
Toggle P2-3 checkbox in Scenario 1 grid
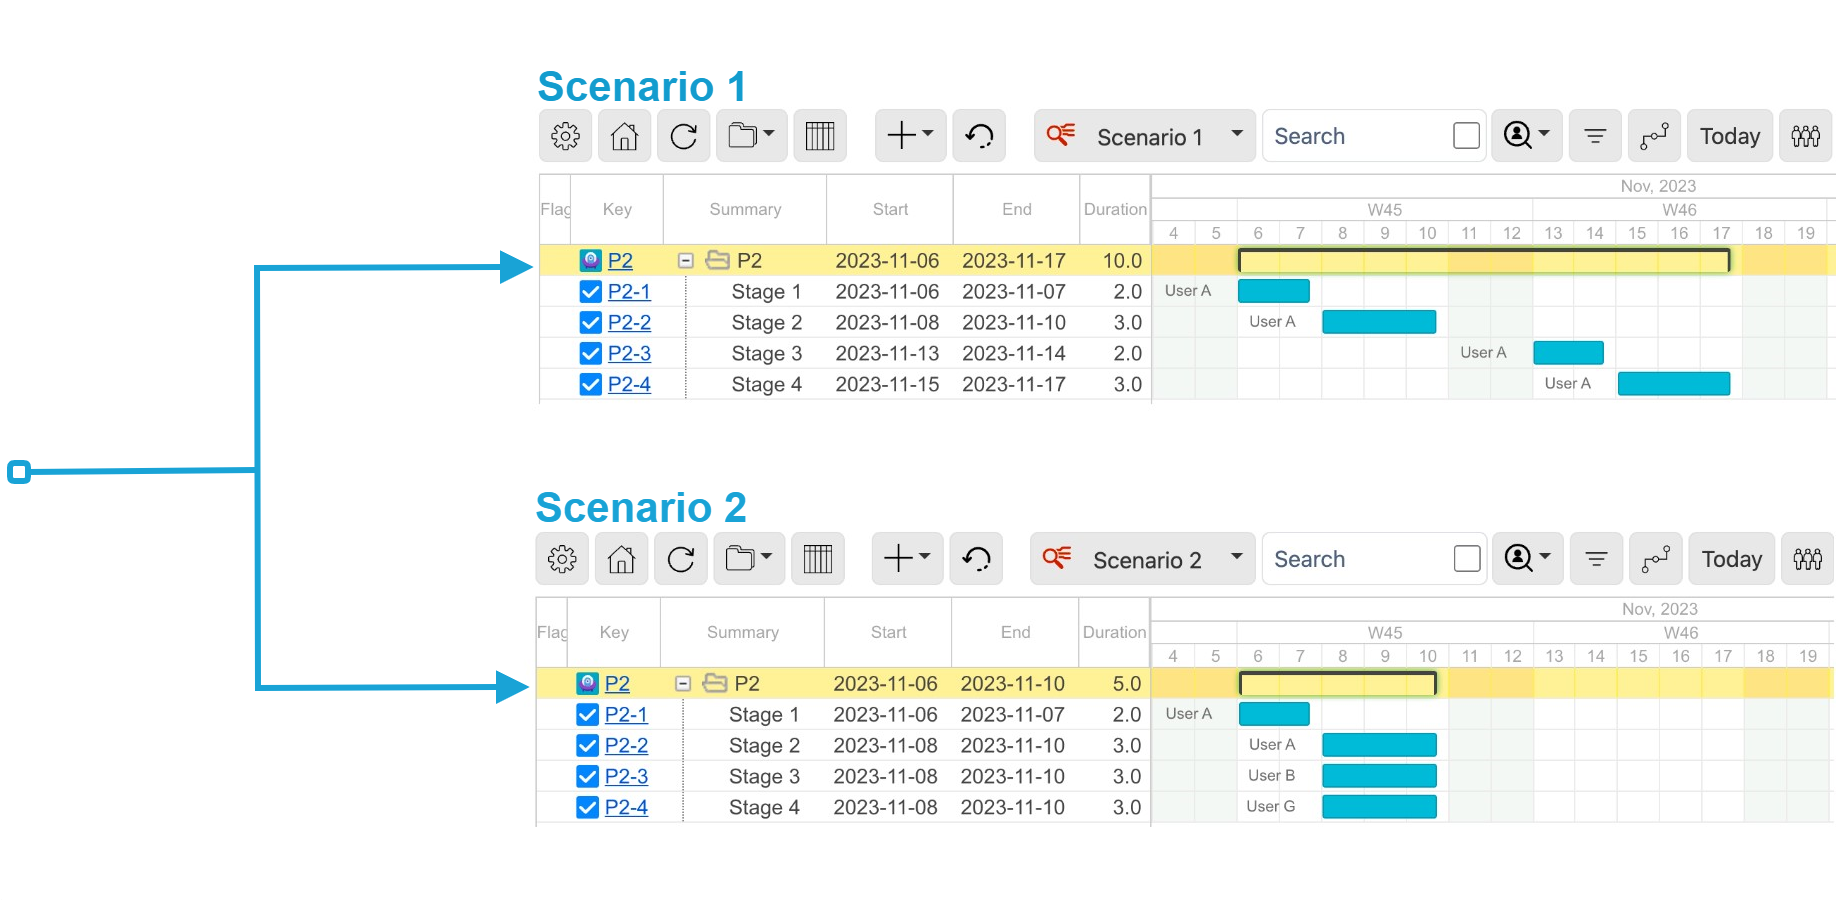(591, 354)
